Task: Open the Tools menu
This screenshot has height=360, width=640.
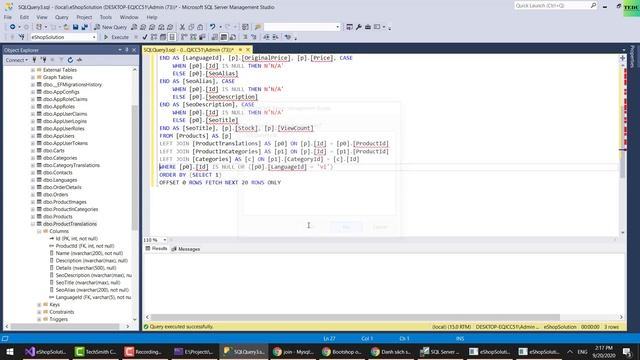Action: [105, 17]
